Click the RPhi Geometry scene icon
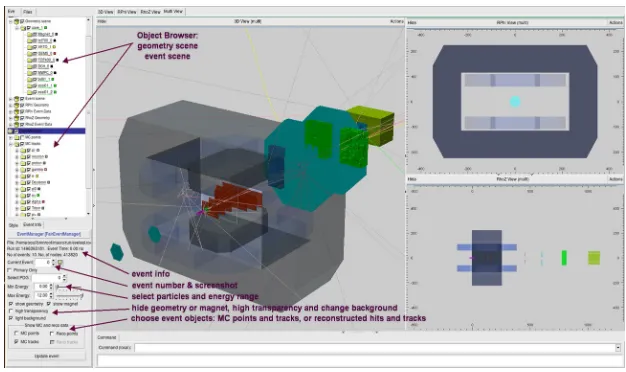Image resolution: width=626 pixels, height=372 pixels. click(x=16, y=105)
